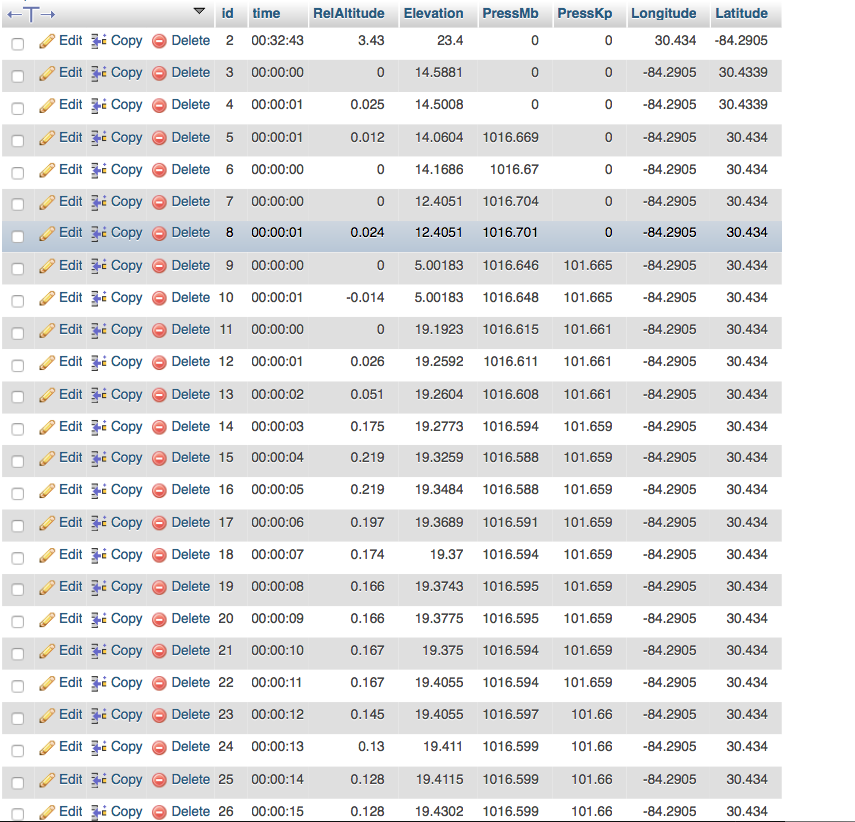Click the red Delete icon in row id 4
The height and width of the screenshot is (822, 855).
click(x=159, y=105)
